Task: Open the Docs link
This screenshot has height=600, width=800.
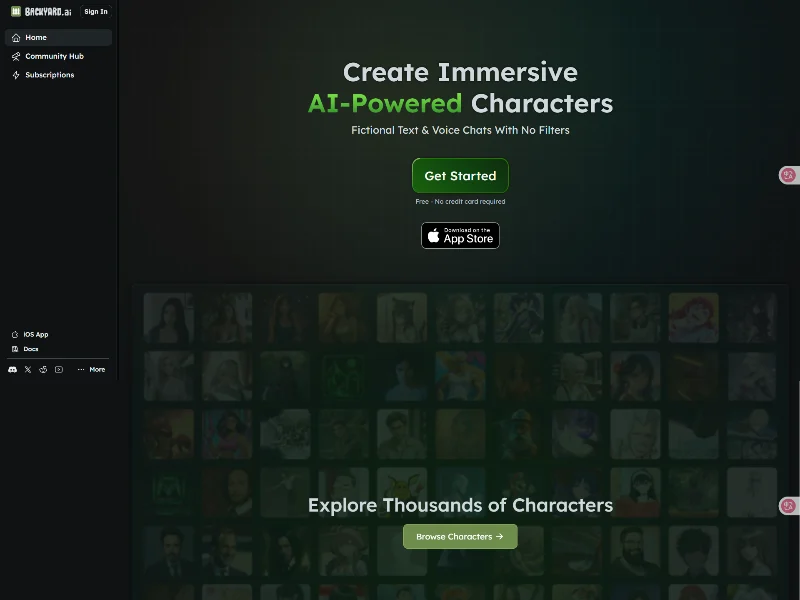Action: 25,349
